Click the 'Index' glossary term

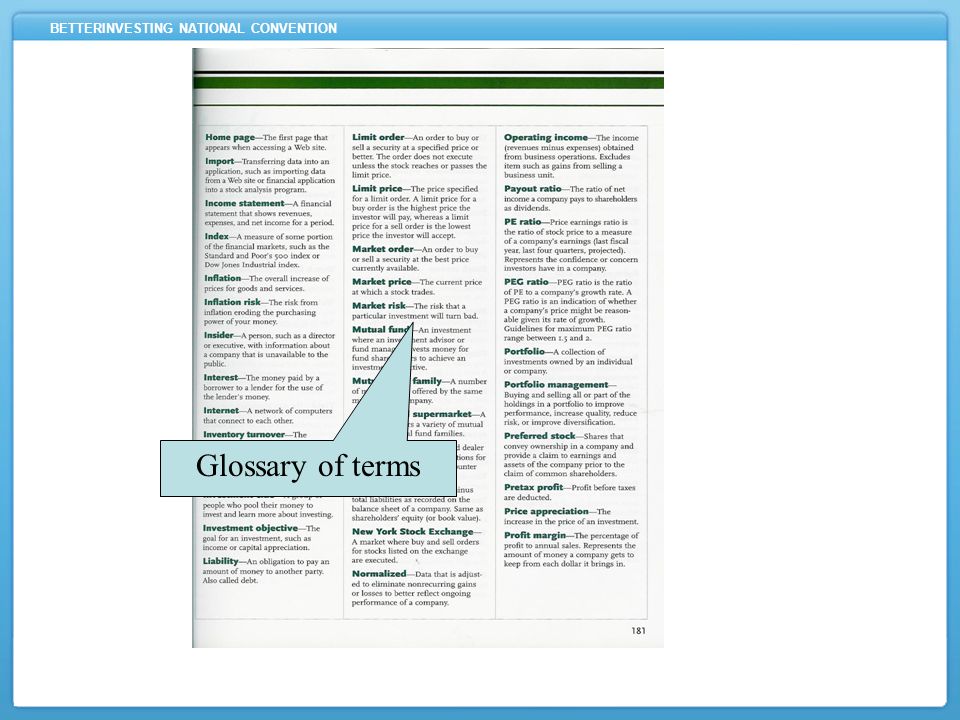[216, 236]
